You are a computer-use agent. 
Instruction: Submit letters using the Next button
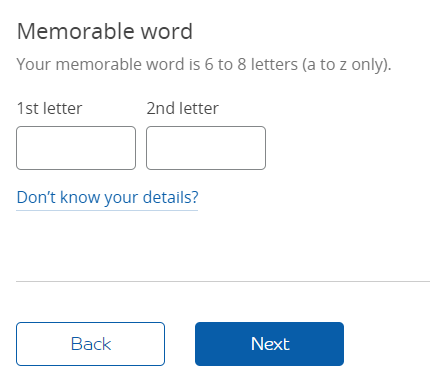click(269, 344)
